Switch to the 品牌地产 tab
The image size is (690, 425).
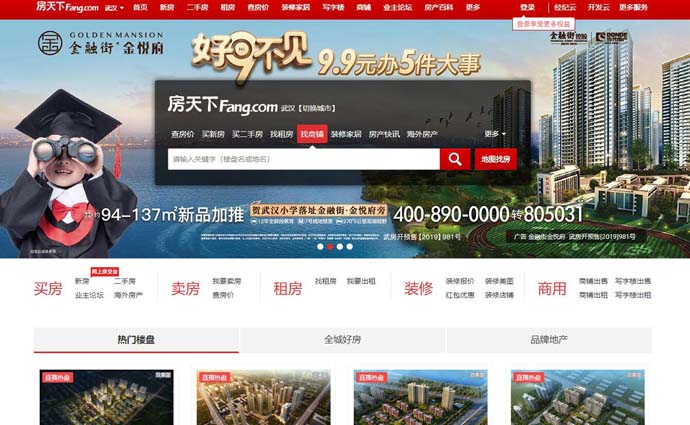549,340
